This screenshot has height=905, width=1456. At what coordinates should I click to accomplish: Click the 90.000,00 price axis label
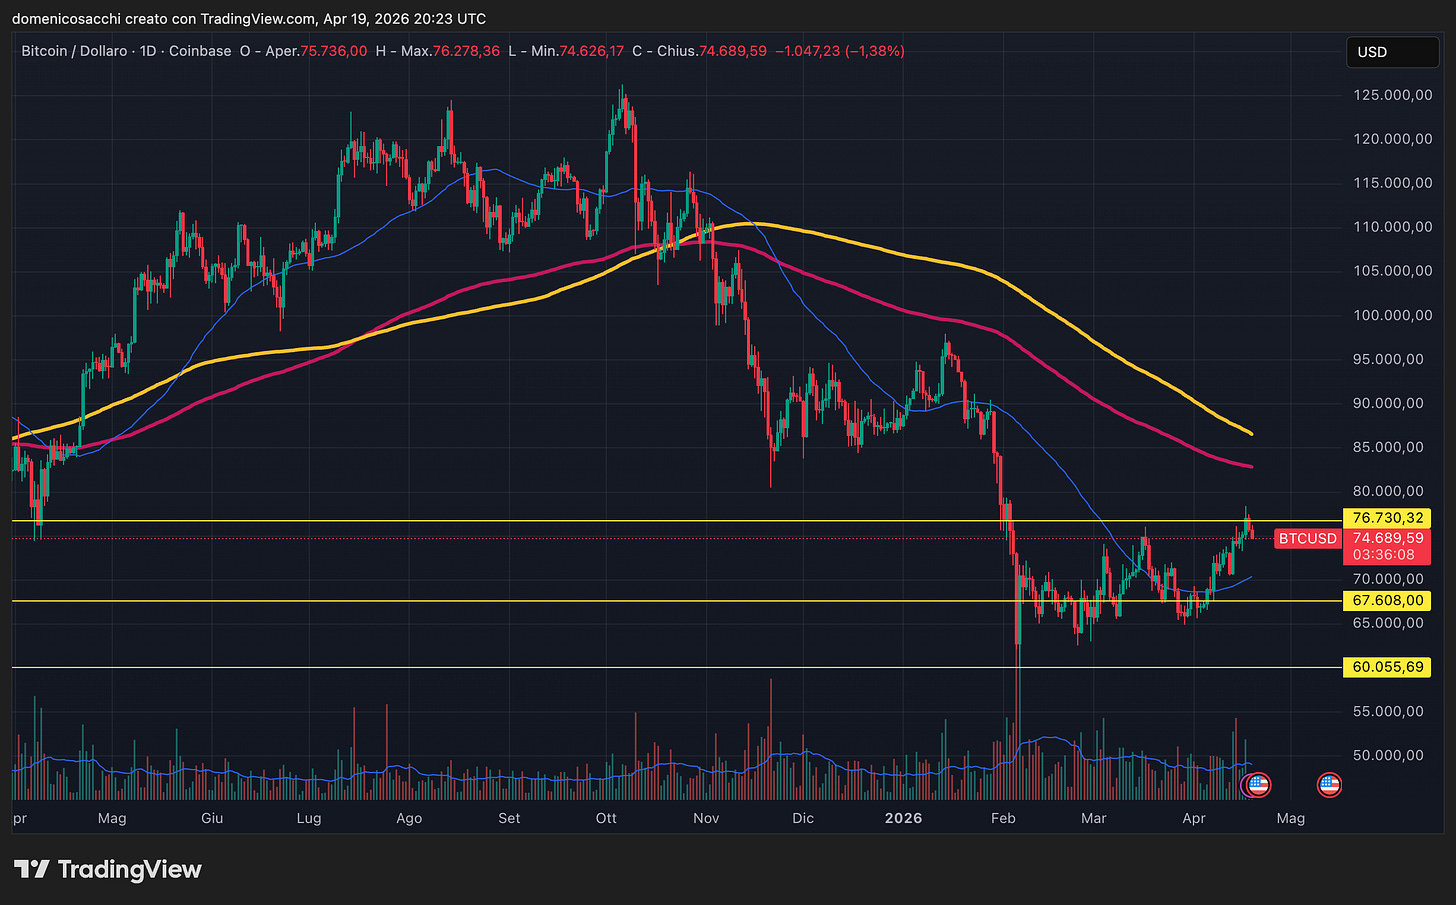tap(1389, 403)
